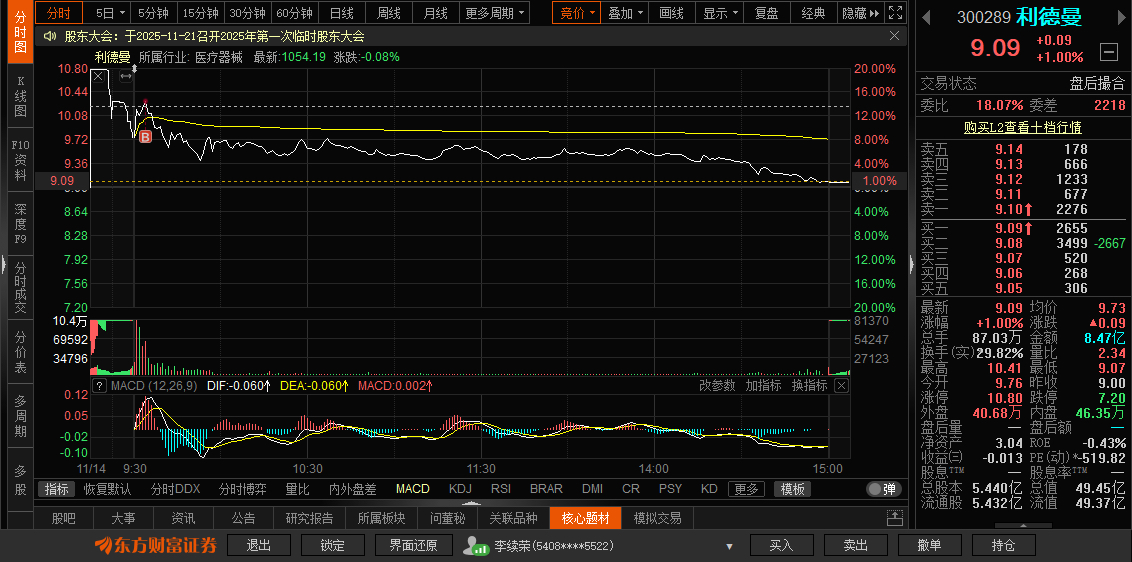Switch to 月线 chart

point(435,13)
